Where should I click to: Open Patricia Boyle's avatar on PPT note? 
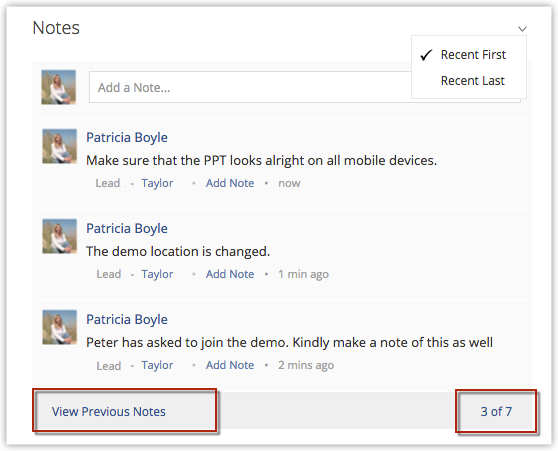(x=59, y=146)
